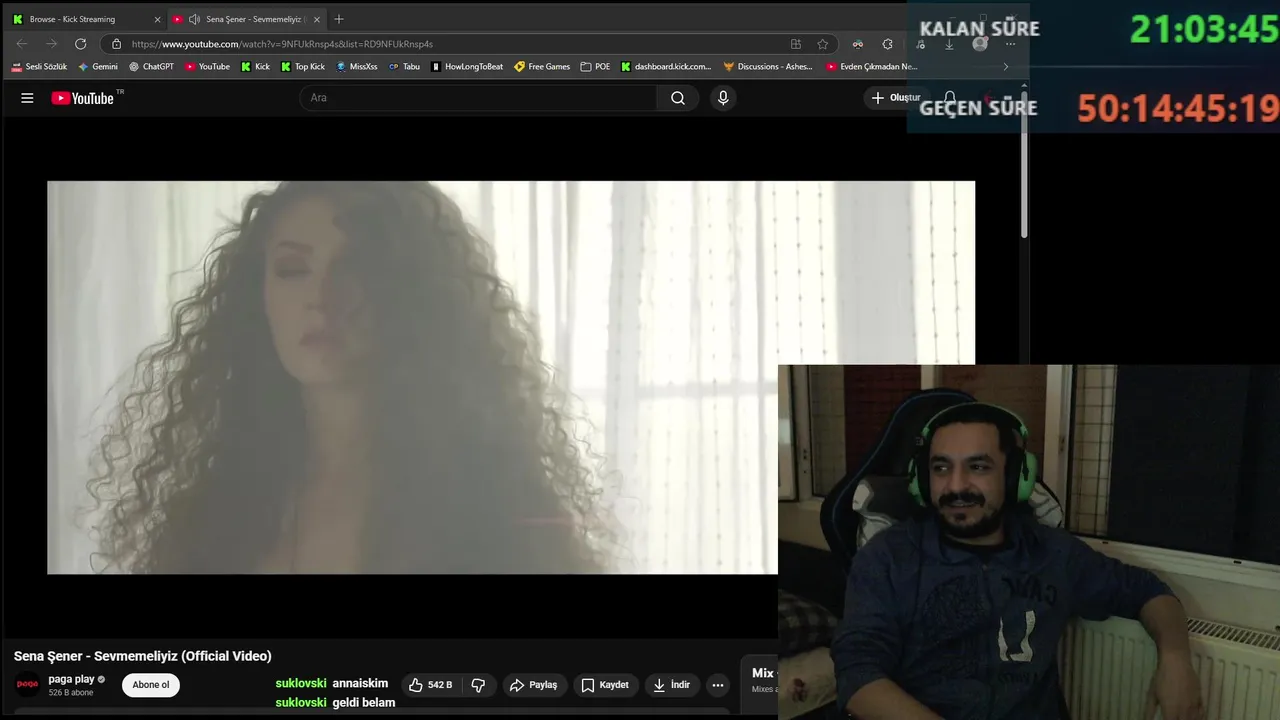This screenshot has height=720, width=1280.
Task: Click the browser address bar URL
Action: (x=282, y=44)
